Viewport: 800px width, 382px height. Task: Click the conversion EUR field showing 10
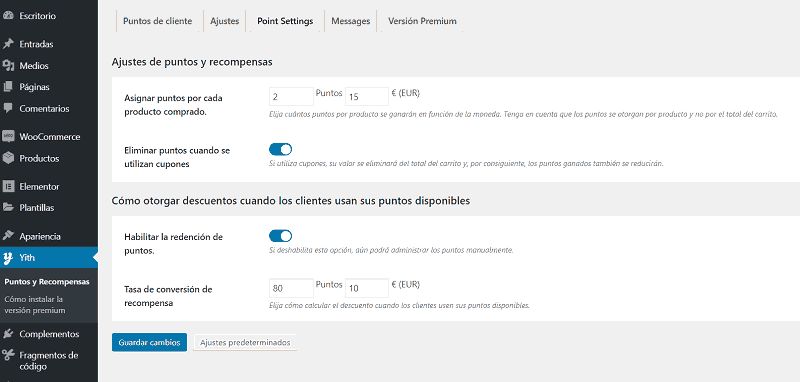(367, 288)
